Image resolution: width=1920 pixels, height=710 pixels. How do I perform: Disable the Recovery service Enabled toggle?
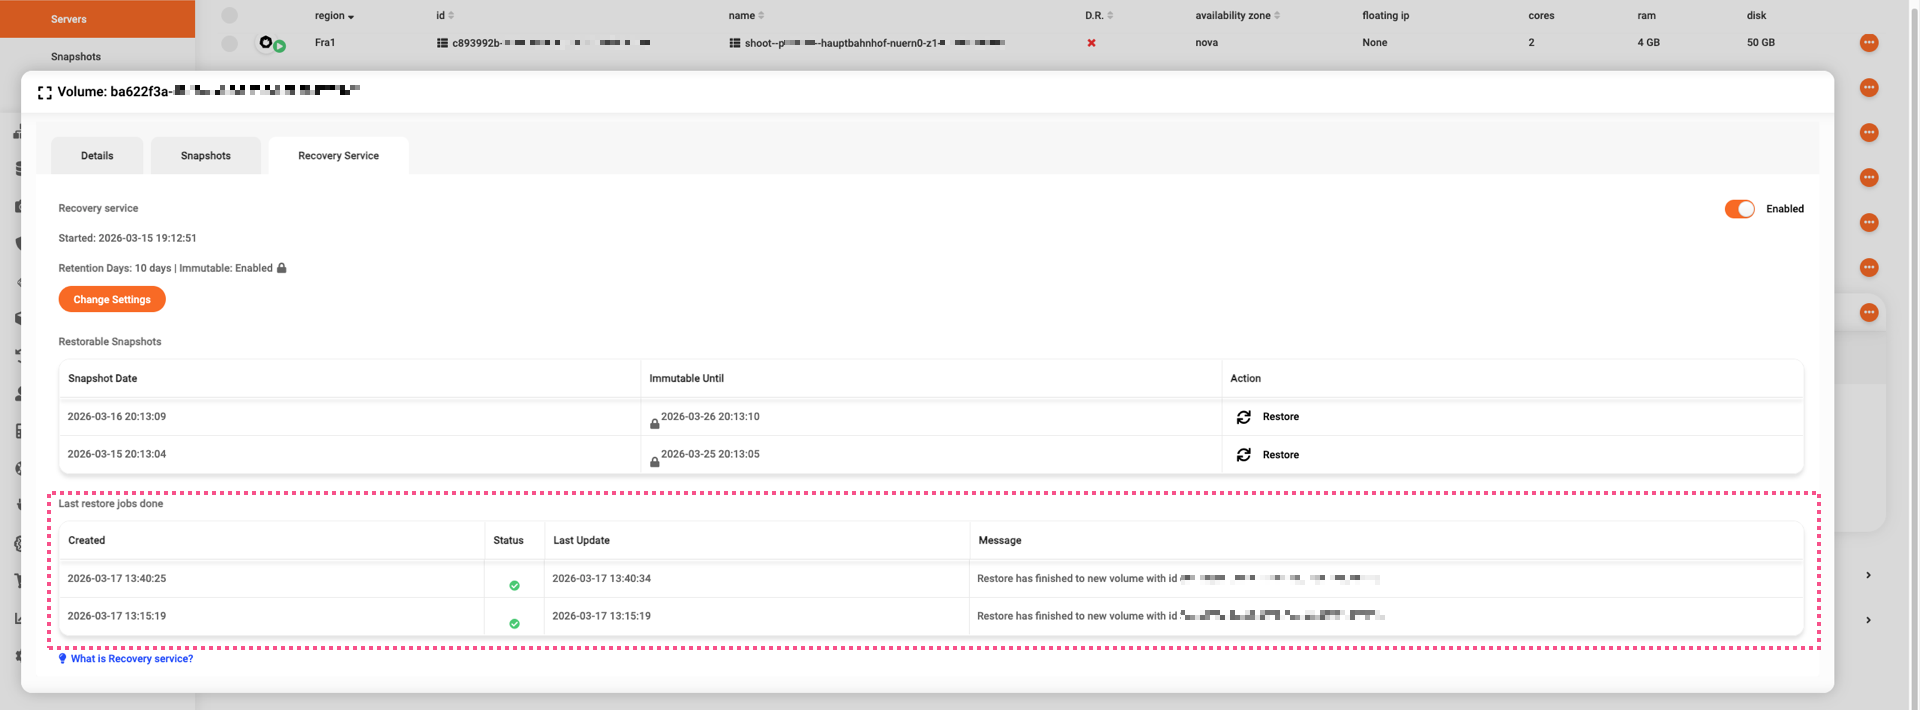[1739, 209]
